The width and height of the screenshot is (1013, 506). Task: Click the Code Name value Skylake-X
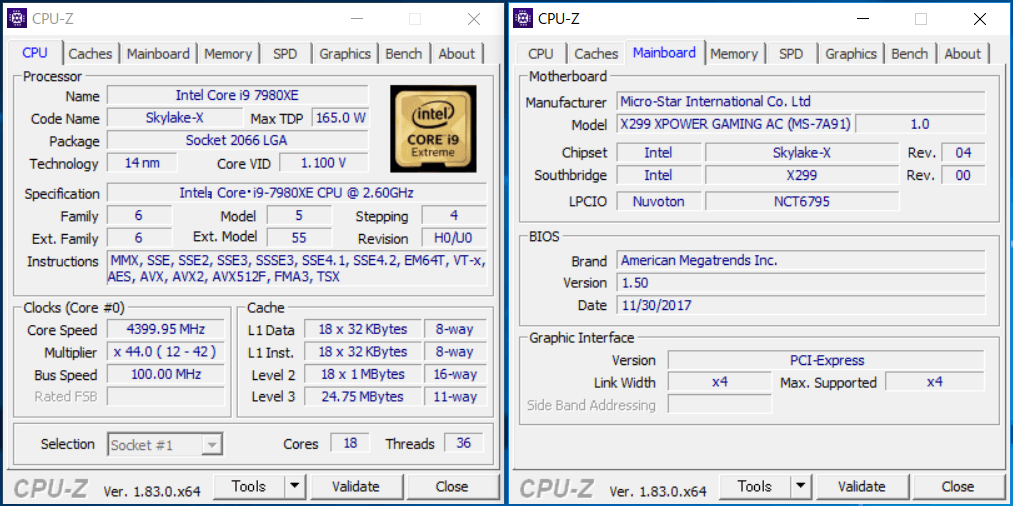(x=174, y=118)
